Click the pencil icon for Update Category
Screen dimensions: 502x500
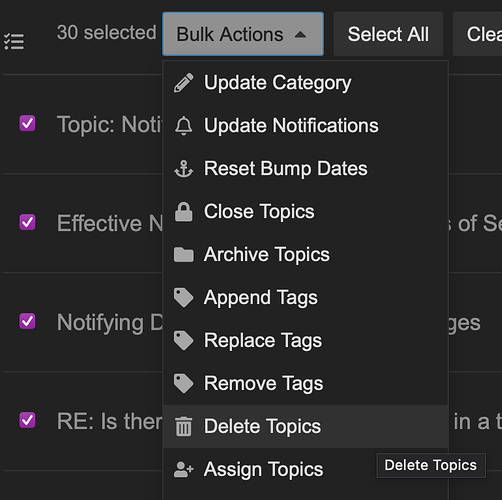184,83
